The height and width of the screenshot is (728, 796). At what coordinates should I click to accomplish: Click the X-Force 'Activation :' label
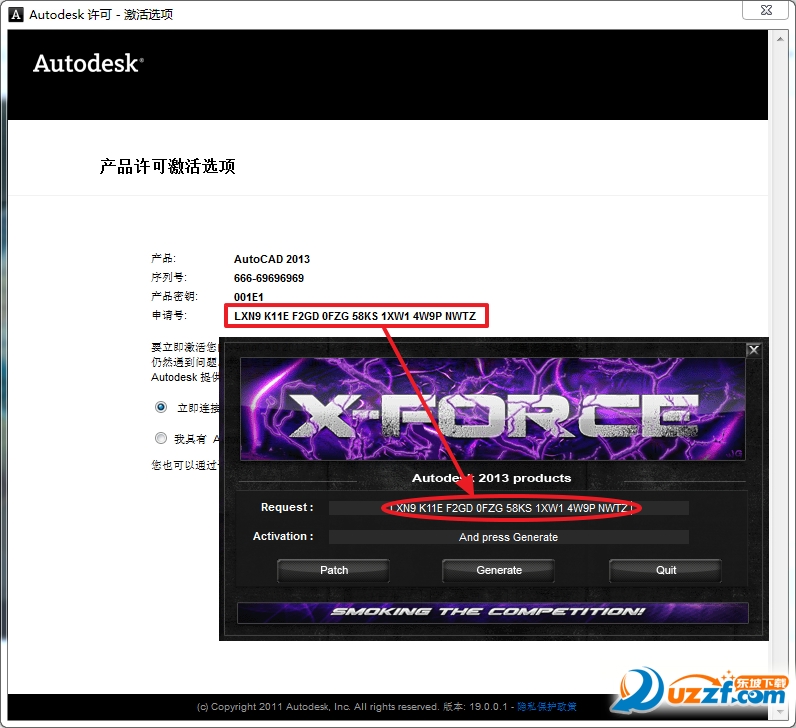[283, 536]
